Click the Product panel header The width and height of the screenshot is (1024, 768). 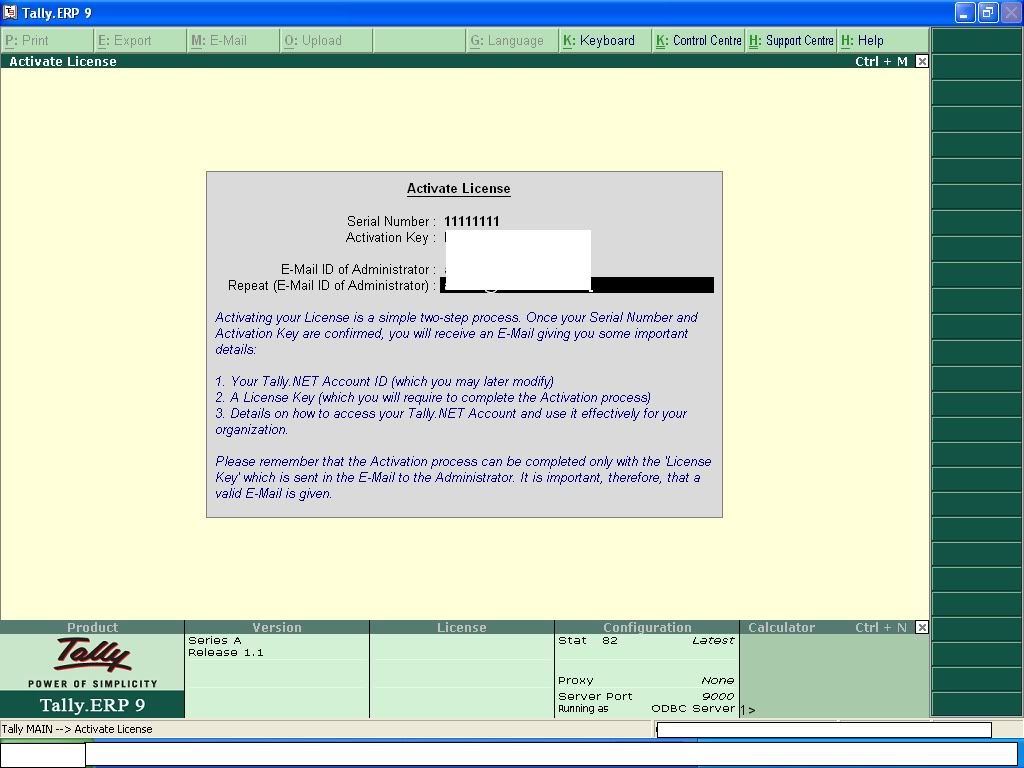click(92, 628)
